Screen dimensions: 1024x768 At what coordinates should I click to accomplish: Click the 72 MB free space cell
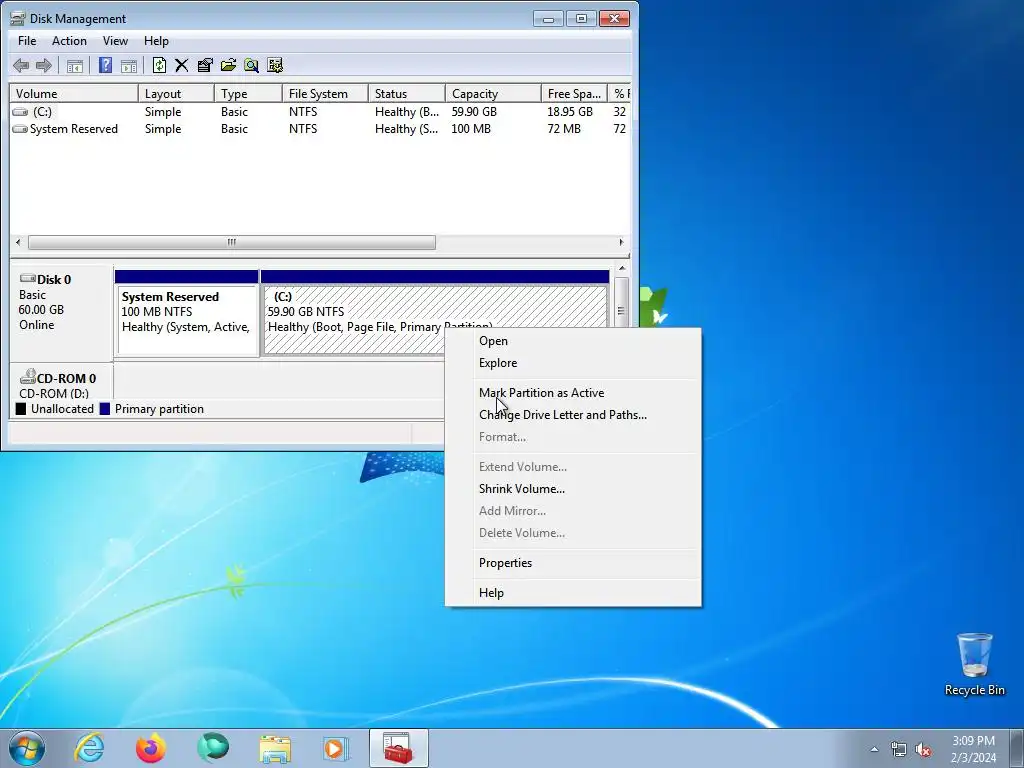tap(564, 129)
